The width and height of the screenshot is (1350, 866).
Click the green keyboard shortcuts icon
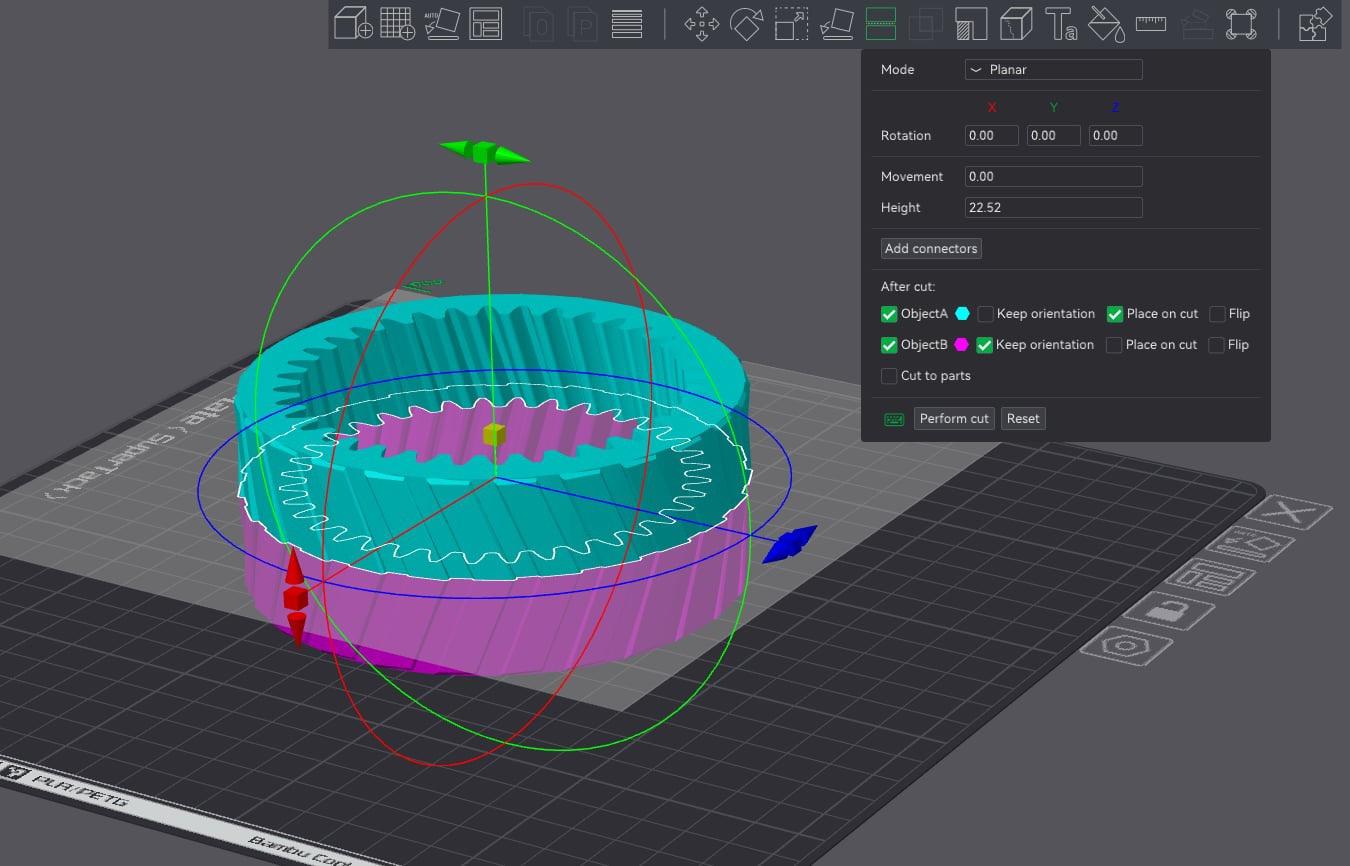point(894,419)
